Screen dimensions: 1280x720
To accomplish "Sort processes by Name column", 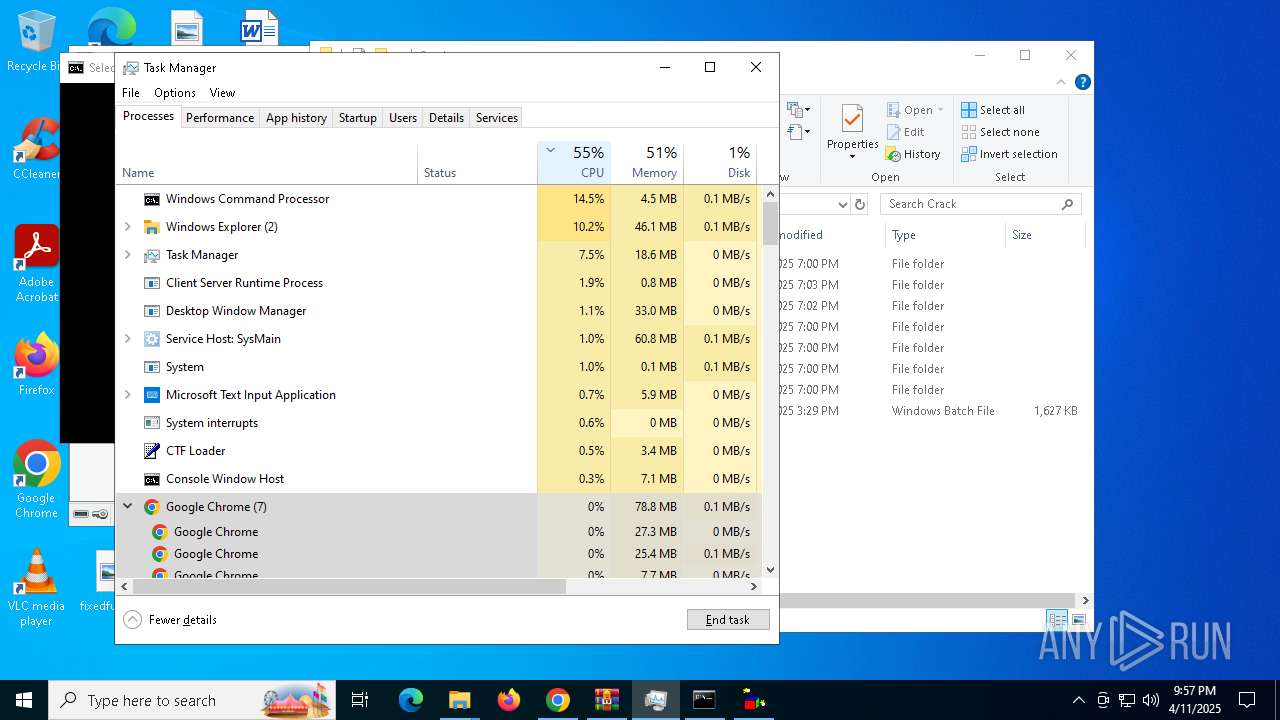I will [x=266, y=163].
